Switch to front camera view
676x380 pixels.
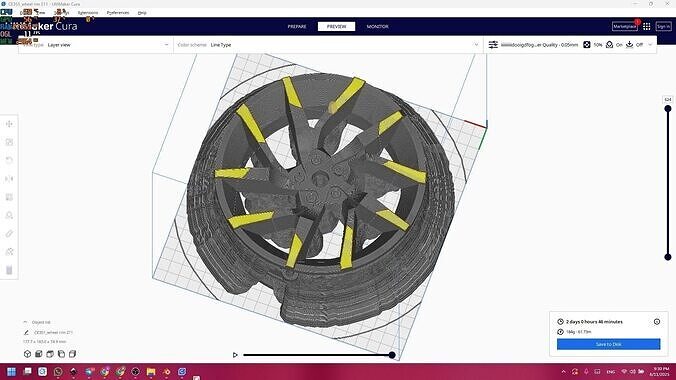click(38, 354)
